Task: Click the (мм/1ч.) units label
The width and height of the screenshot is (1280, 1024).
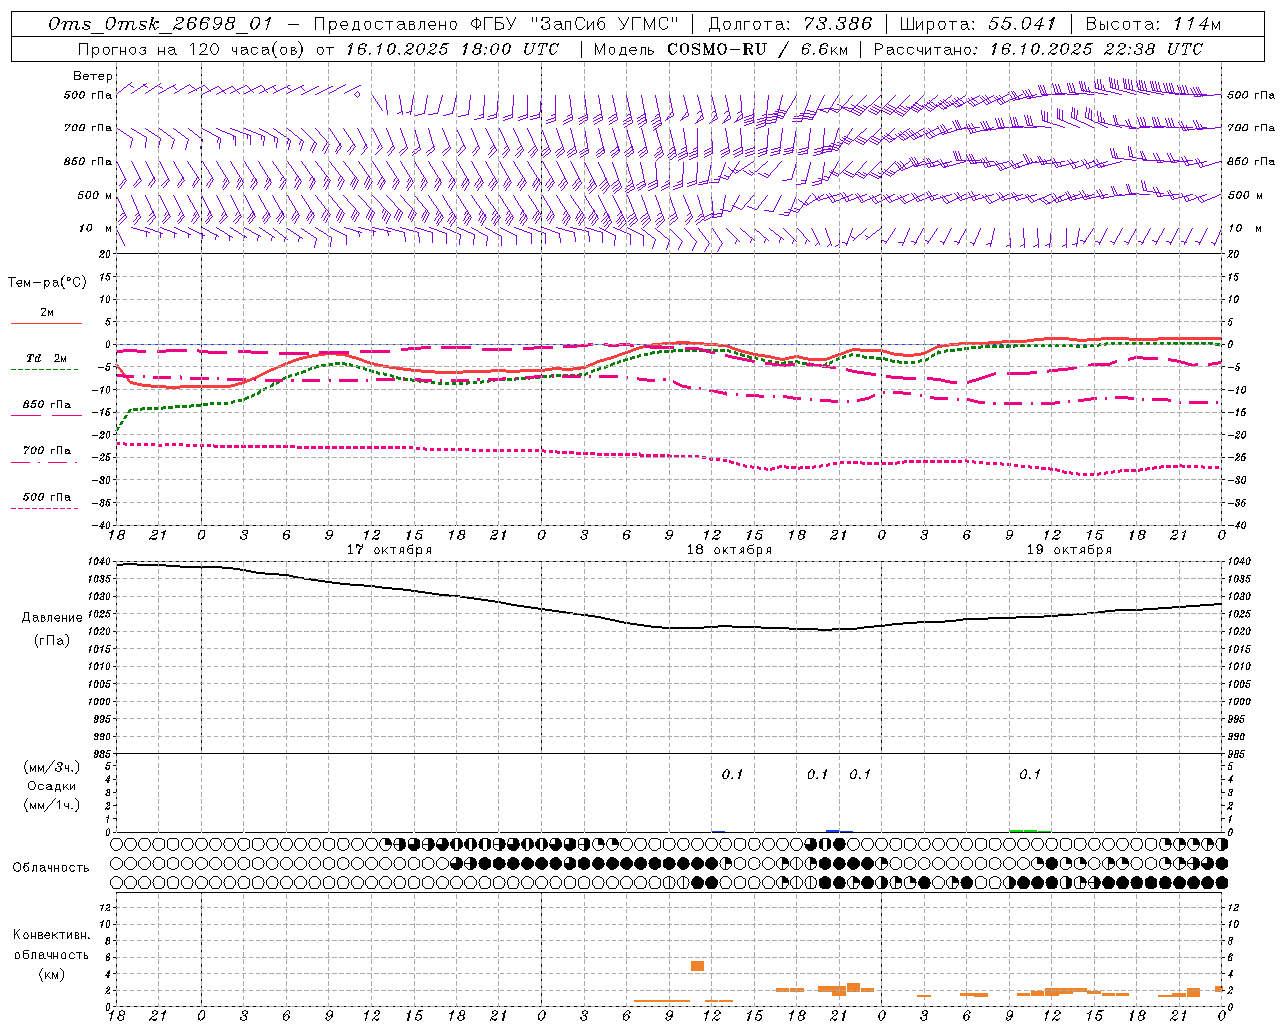Action: tap(52, 805)
